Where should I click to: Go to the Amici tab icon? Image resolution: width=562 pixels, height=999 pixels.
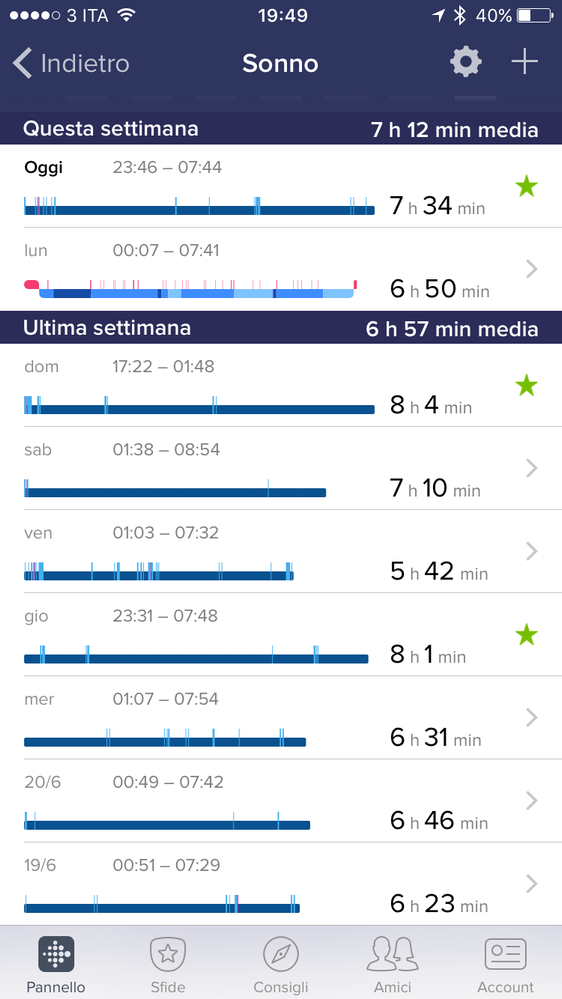(393, 954)
